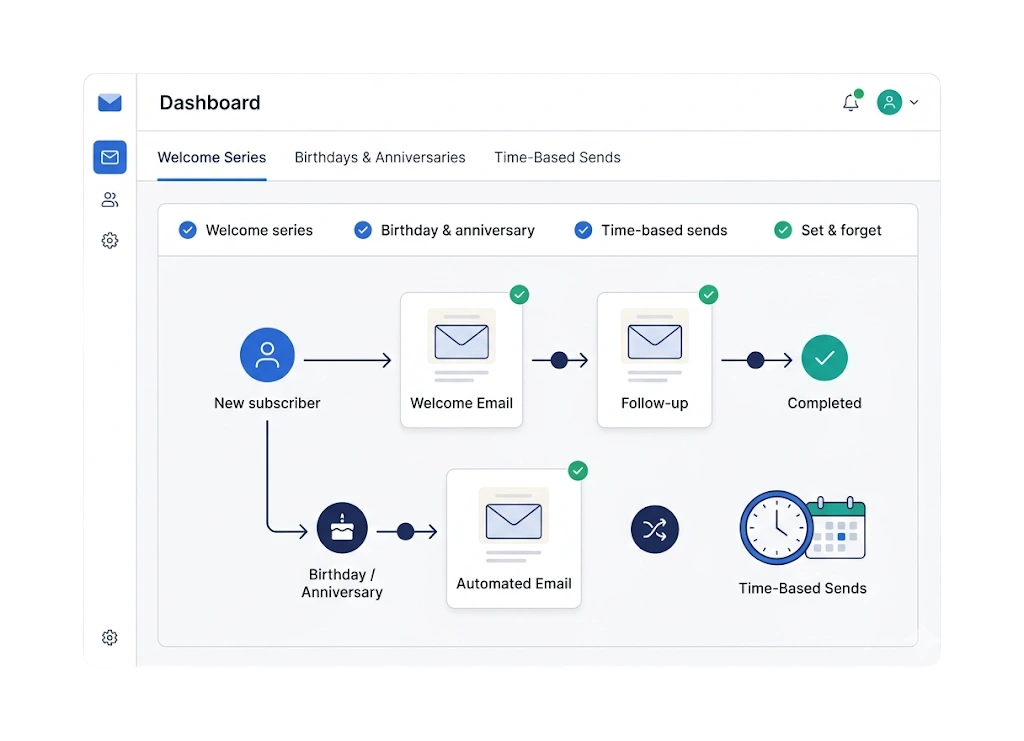1024x741 pixels.
Task: Open the Welcome Email card
Action: click(x=461, y=360)
